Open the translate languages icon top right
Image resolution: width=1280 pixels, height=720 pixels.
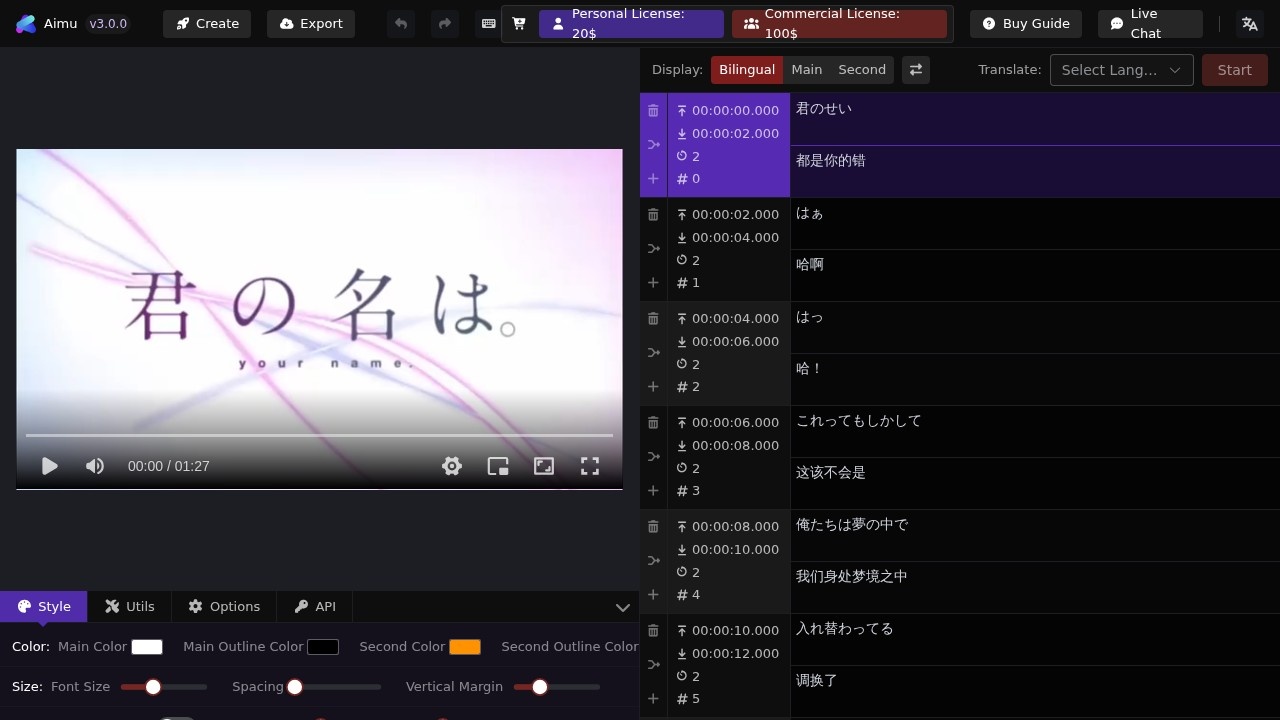tap(1249, 23)
